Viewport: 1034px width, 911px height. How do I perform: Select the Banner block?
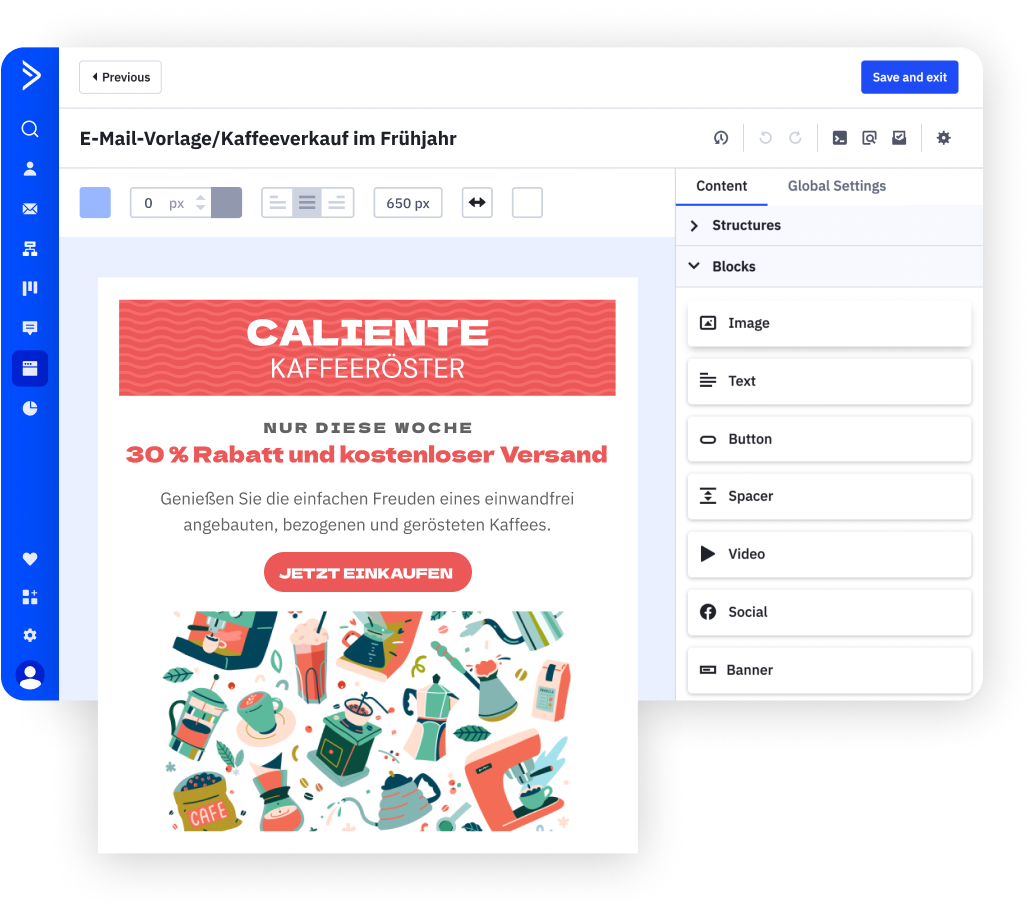coord(829,670)
